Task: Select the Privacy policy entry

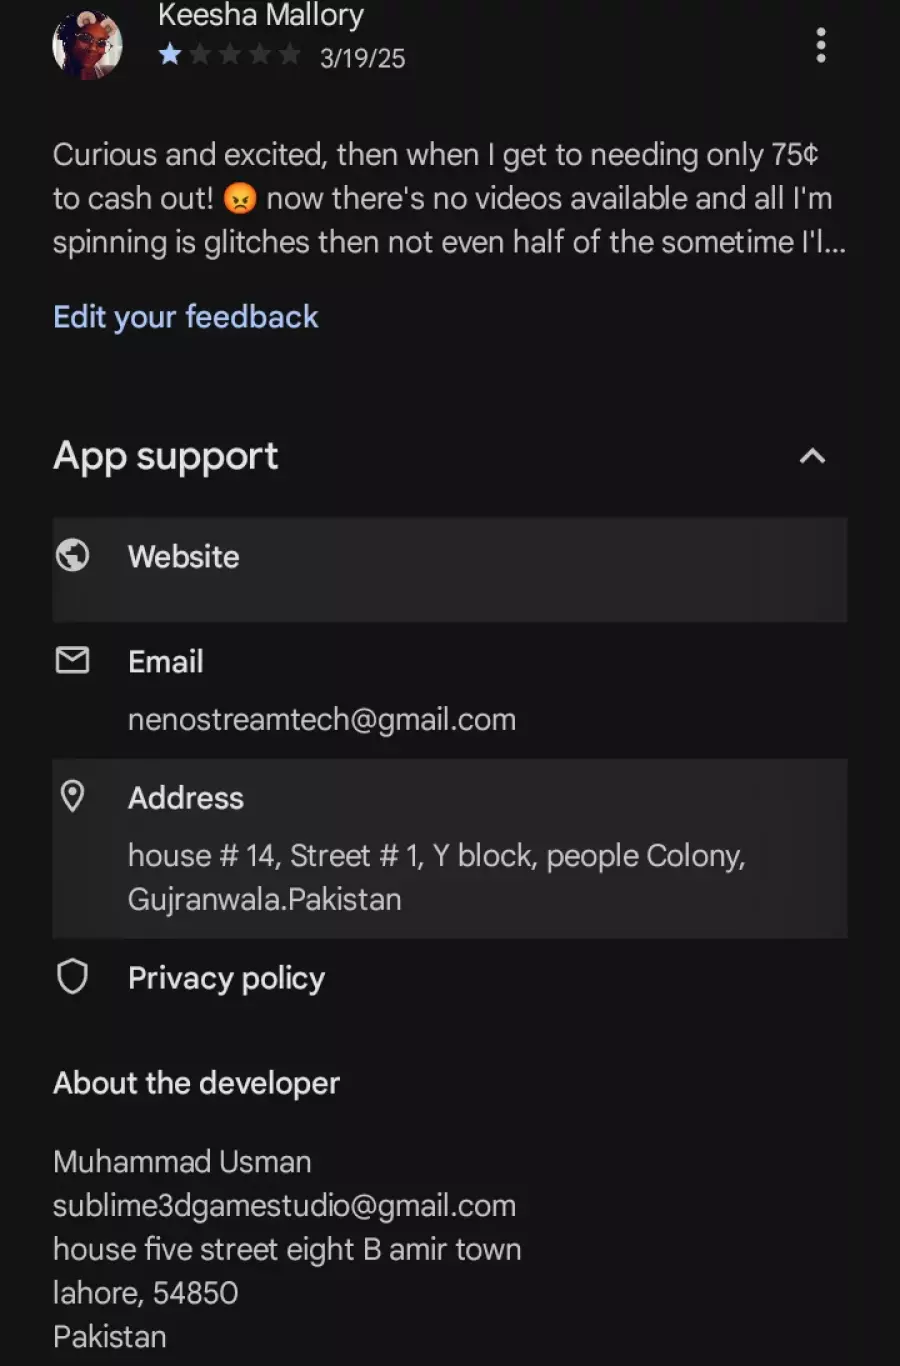Action: coord(227,978)
